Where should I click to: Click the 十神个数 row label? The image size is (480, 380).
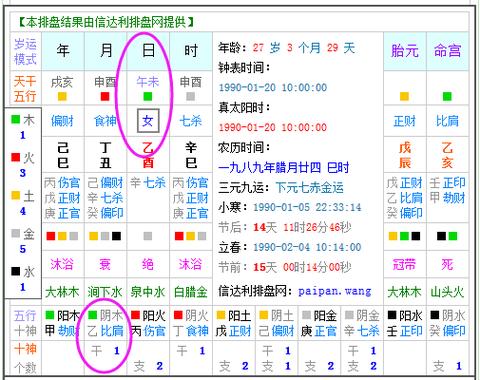pyautogui.click(x=25, y=358)
